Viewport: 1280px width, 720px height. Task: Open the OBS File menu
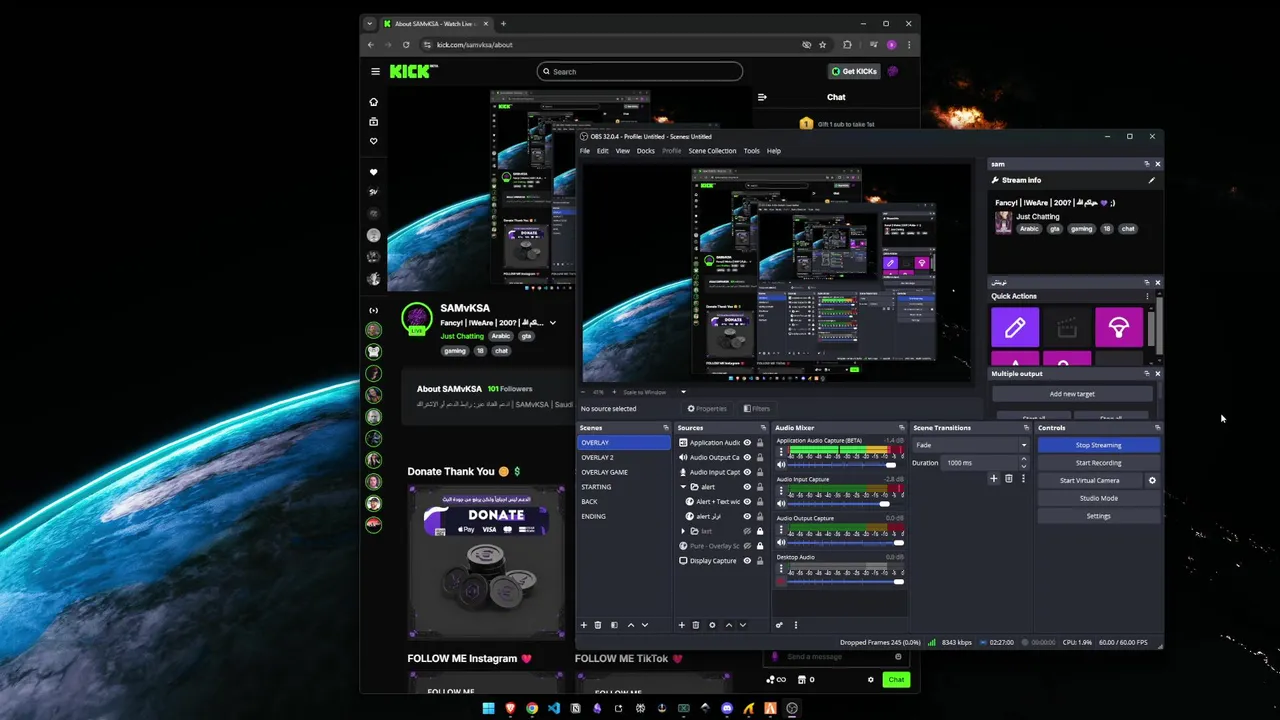coord(585,151)
